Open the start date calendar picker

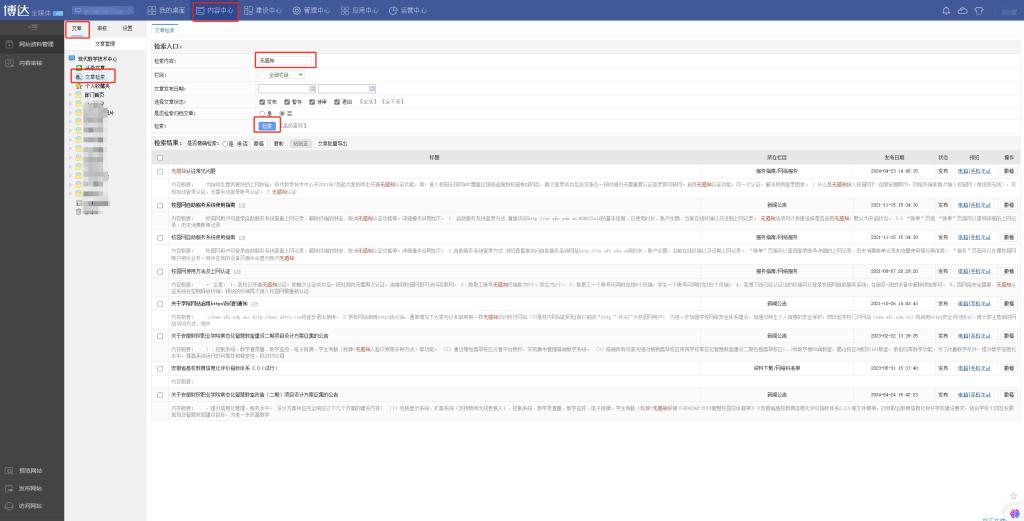coord(312,88)
